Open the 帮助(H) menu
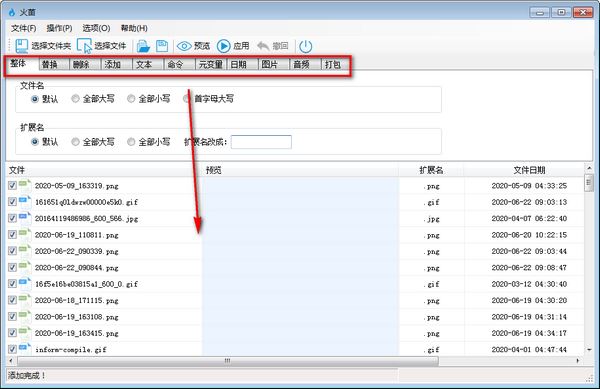600x389 pixels. 134,28
